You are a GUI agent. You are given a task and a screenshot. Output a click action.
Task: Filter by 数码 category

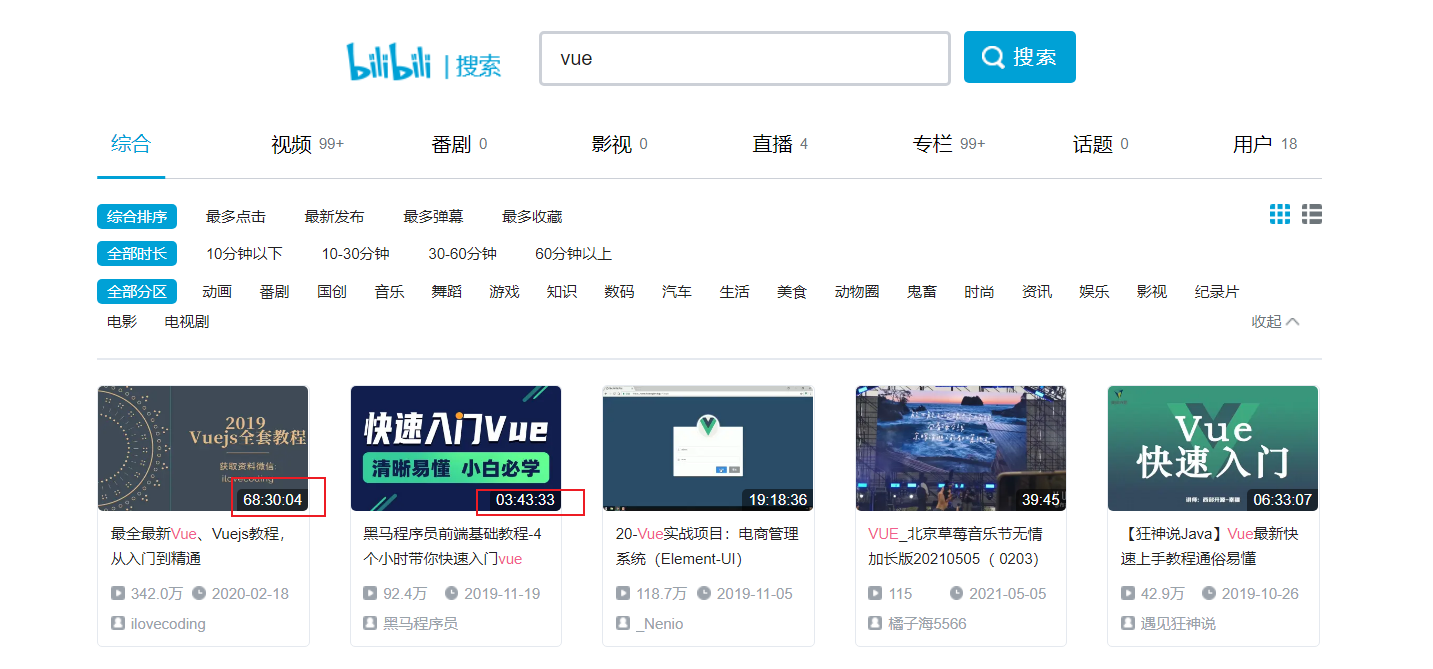click(619, 292)
